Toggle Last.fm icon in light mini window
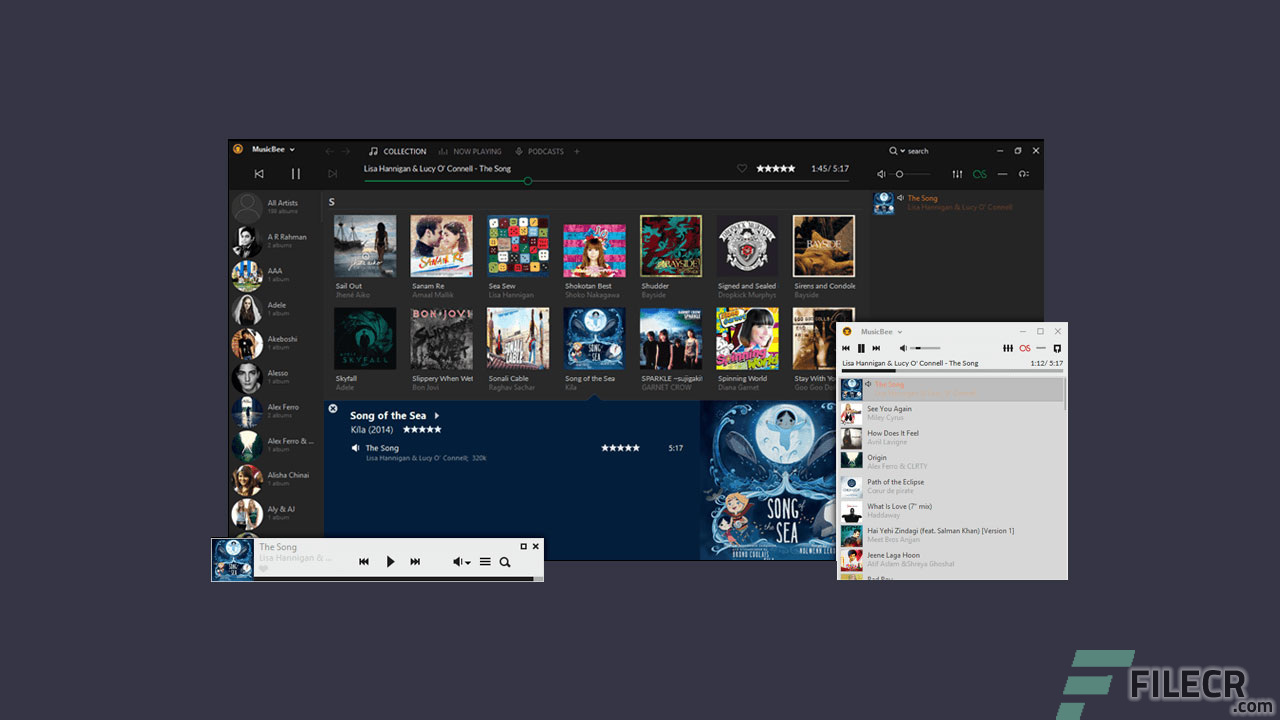Screen dimensions: 1280x720 pyautogui.click(x=1025, y=348)
